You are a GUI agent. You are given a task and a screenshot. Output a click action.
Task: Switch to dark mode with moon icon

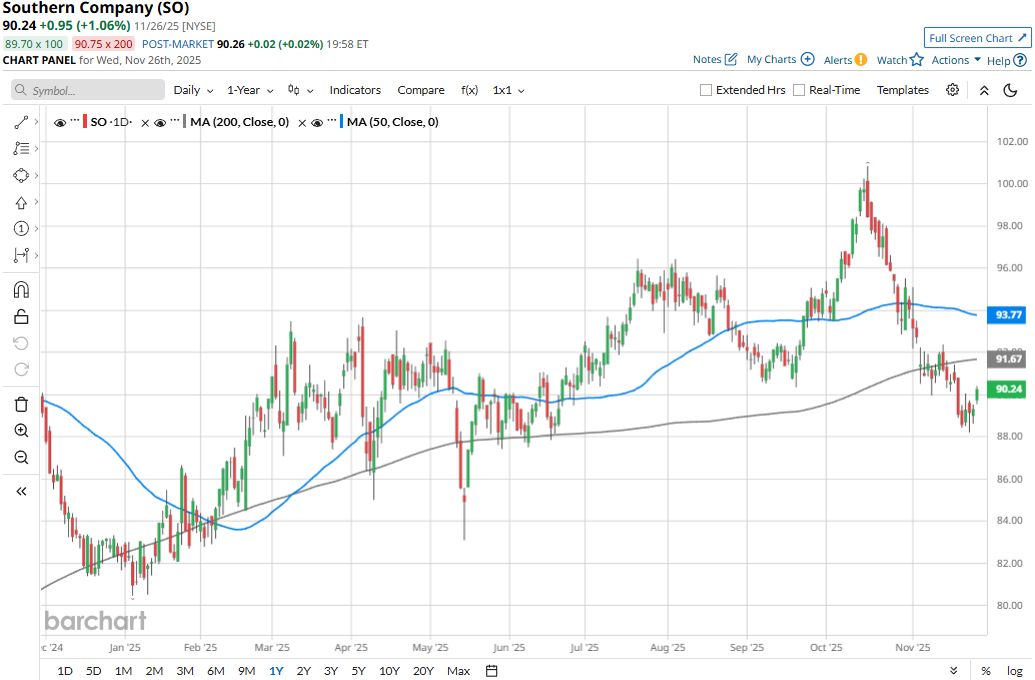coord(1011,90)
